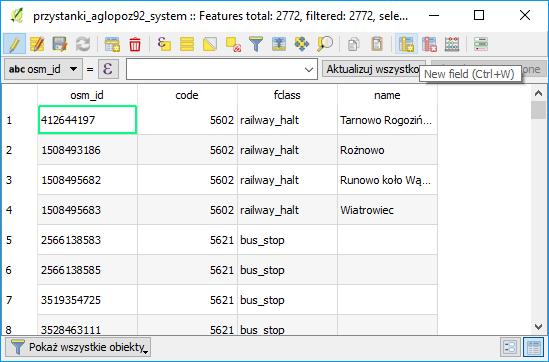Click cell osm_id 1508495683
Screen dimensions: 549x362
(x=87, y=210)
